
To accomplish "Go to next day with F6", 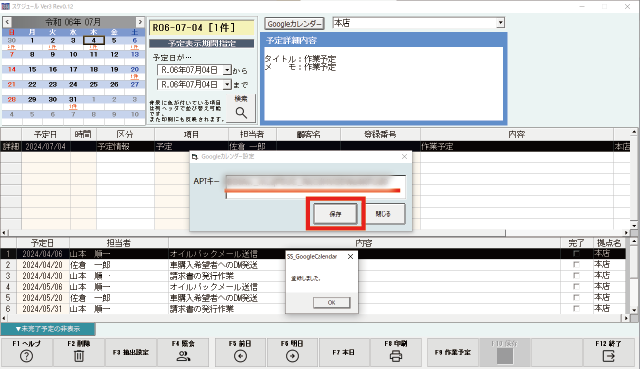I will (x=292, y=351).
